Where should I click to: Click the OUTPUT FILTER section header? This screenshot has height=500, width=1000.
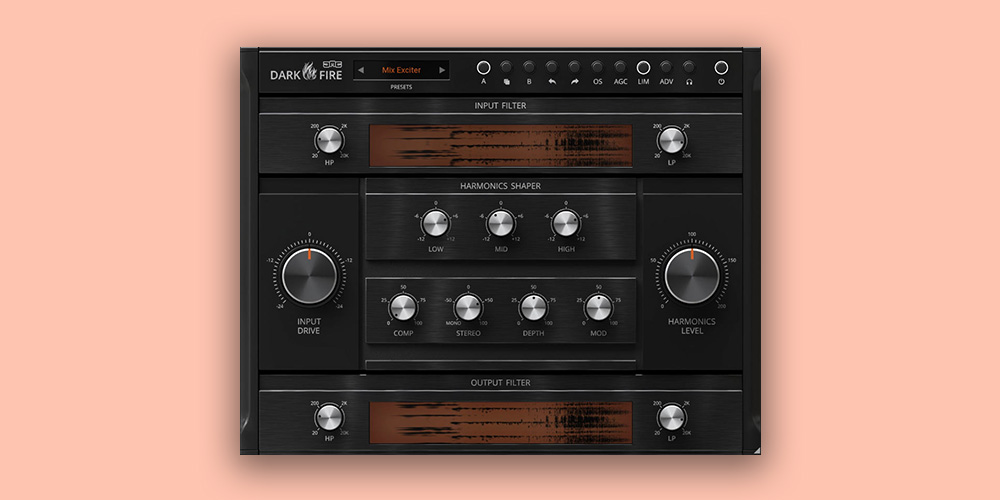tap(501, 383)
